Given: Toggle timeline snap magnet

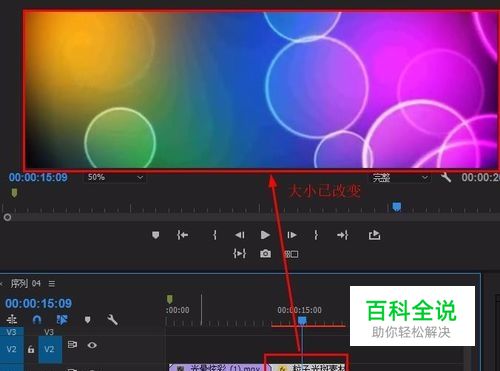Looking at the screenshot, I should tap(37, 320).
